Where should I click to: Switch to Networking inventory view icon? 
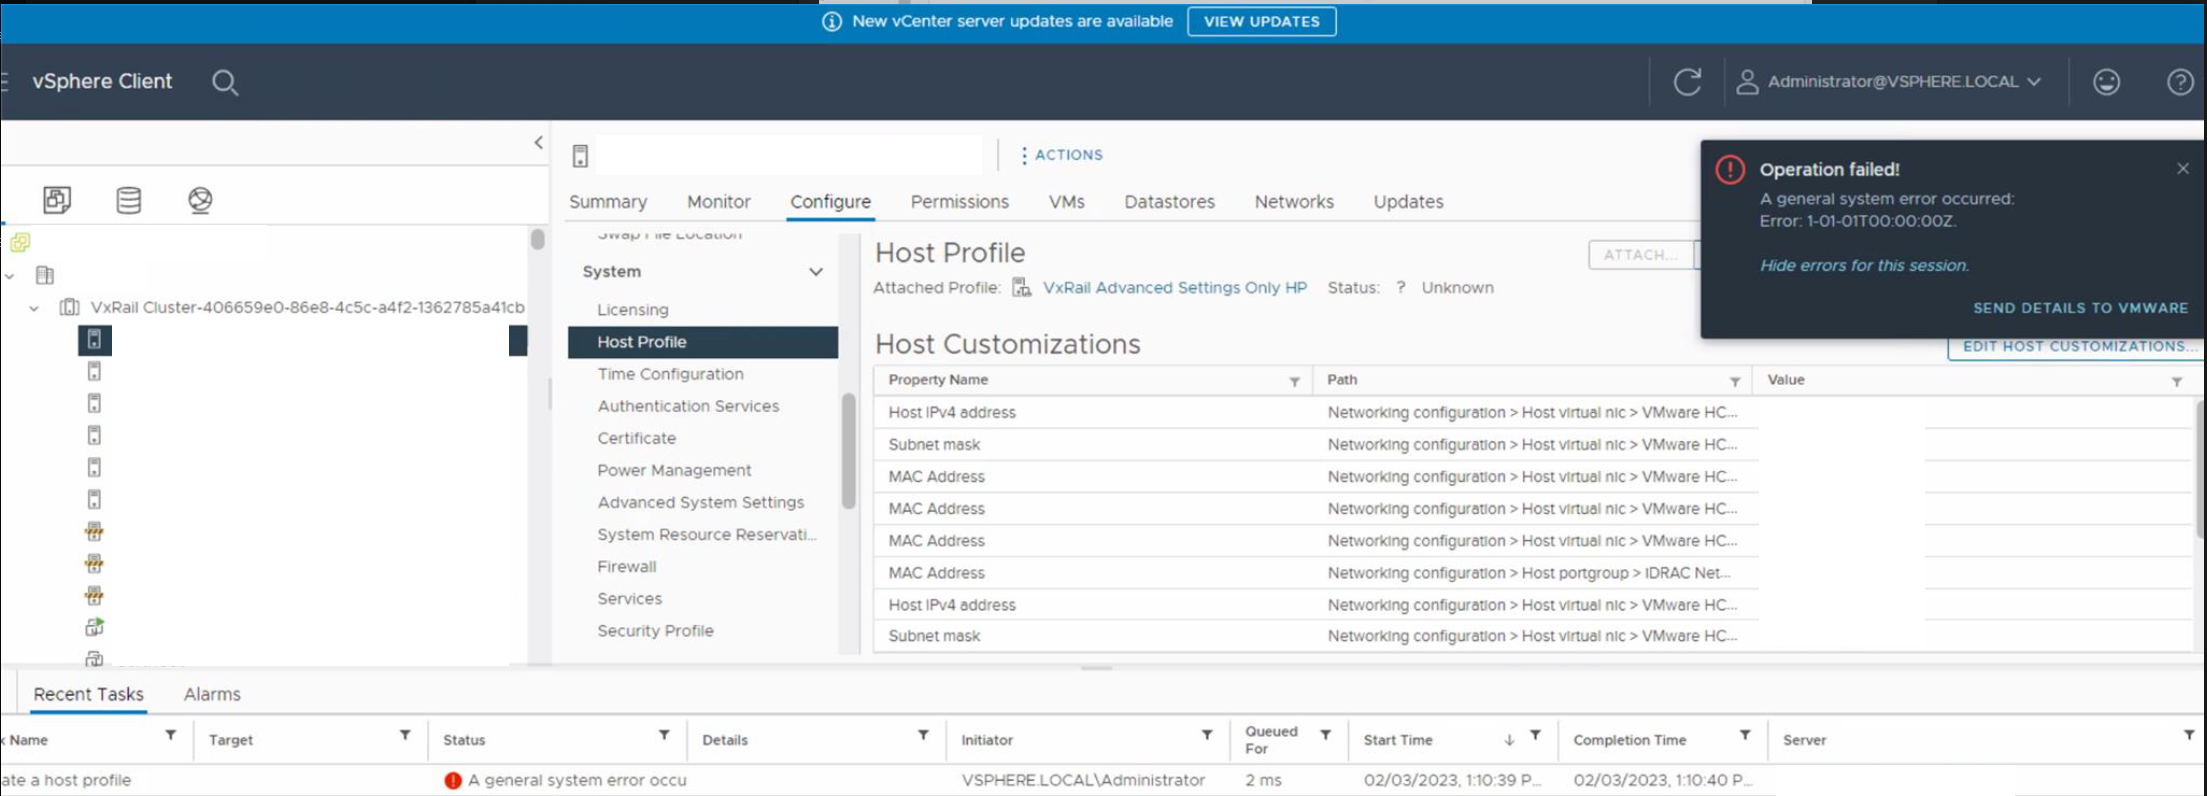(x=200, y=200)
